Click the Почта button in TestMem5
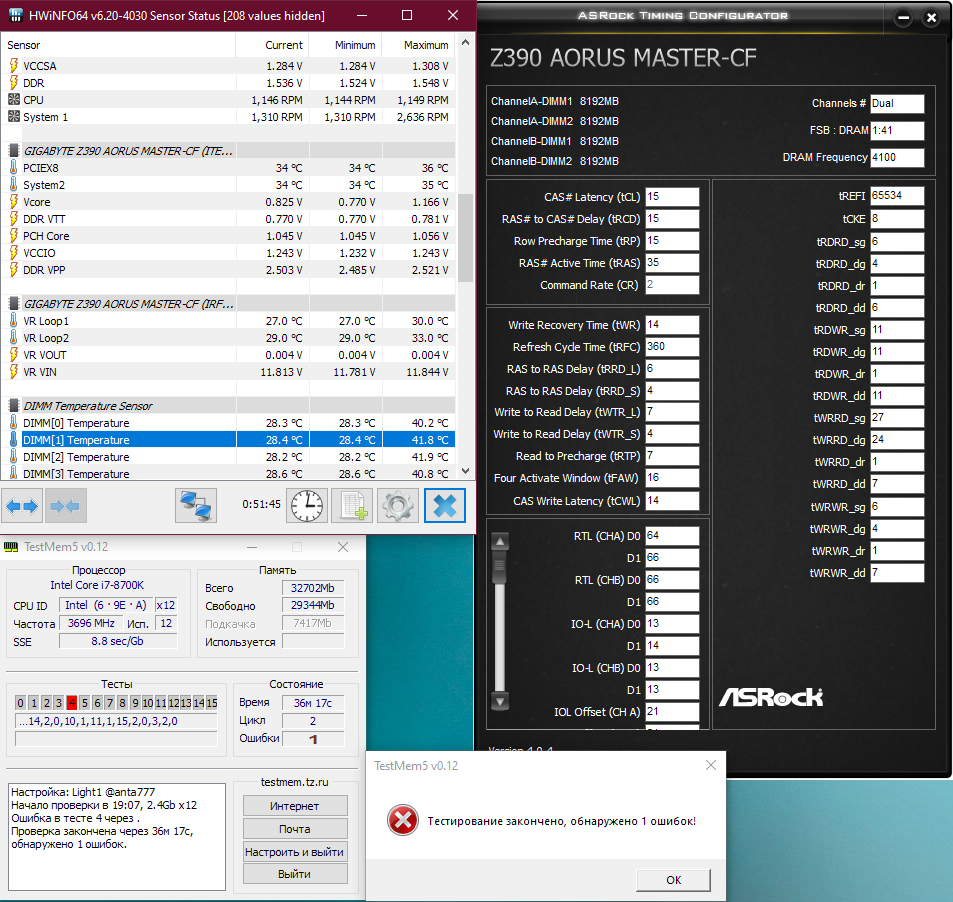This screenshot has width=953, height=902. pos(295,829)
